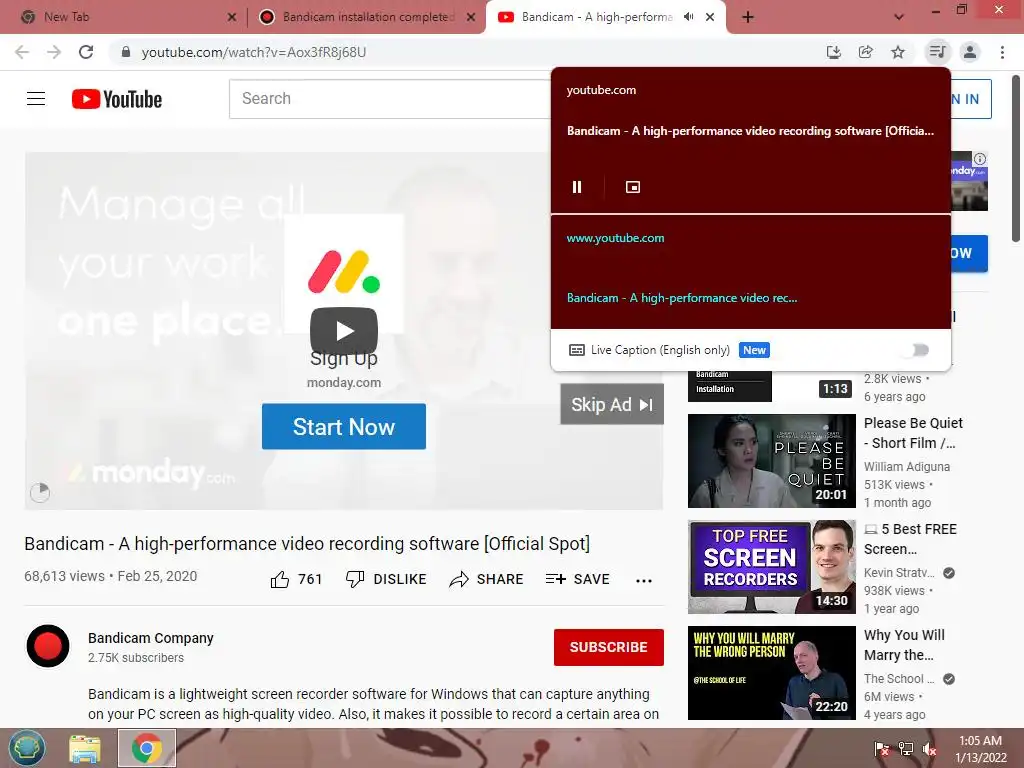The image size is (1024, 768).
Task: Play the video with center play button
Action: pos(344,331)
